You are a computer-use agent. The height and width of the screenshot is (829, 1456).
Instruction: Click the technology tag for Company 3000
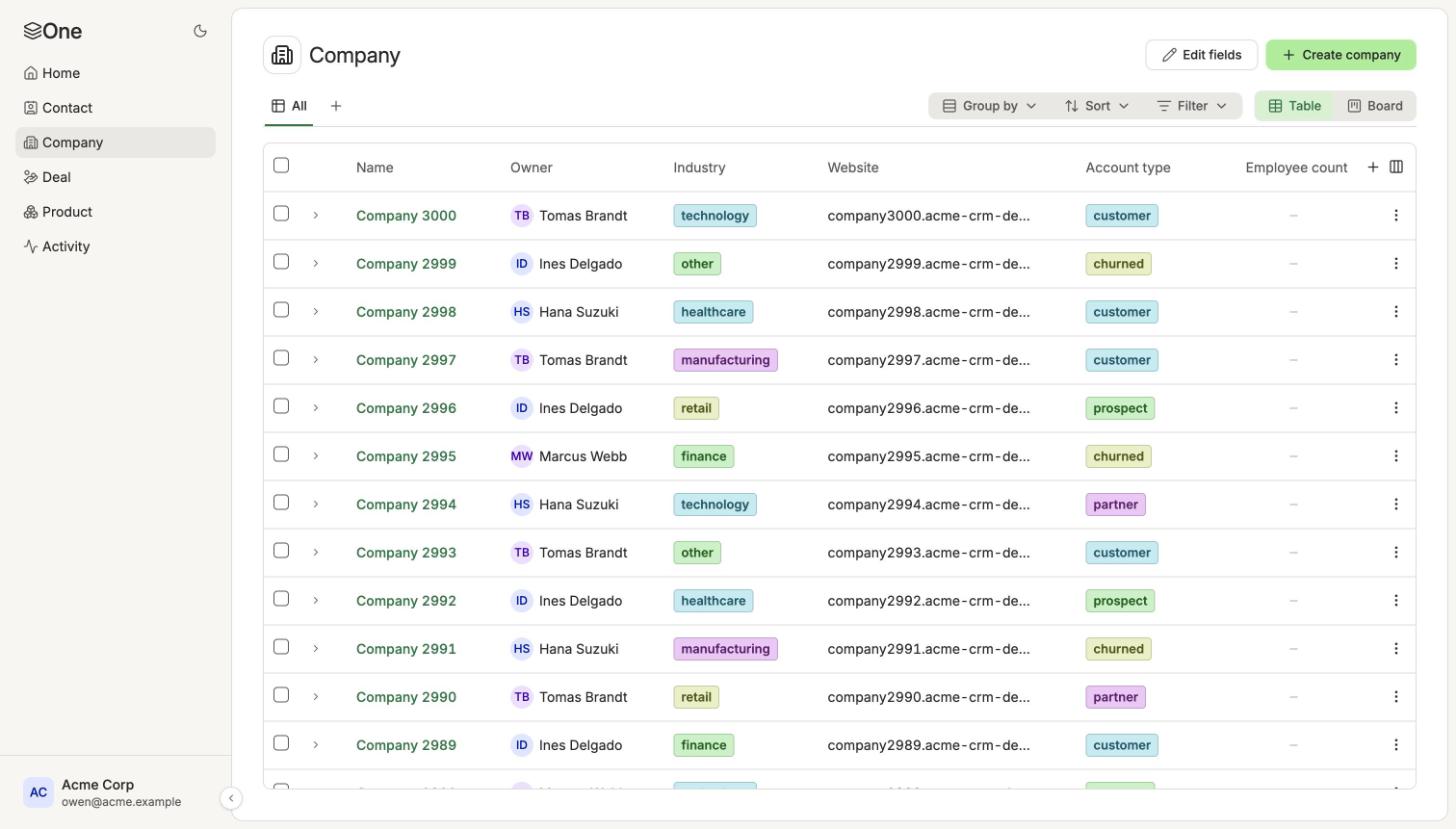[715, 216]
